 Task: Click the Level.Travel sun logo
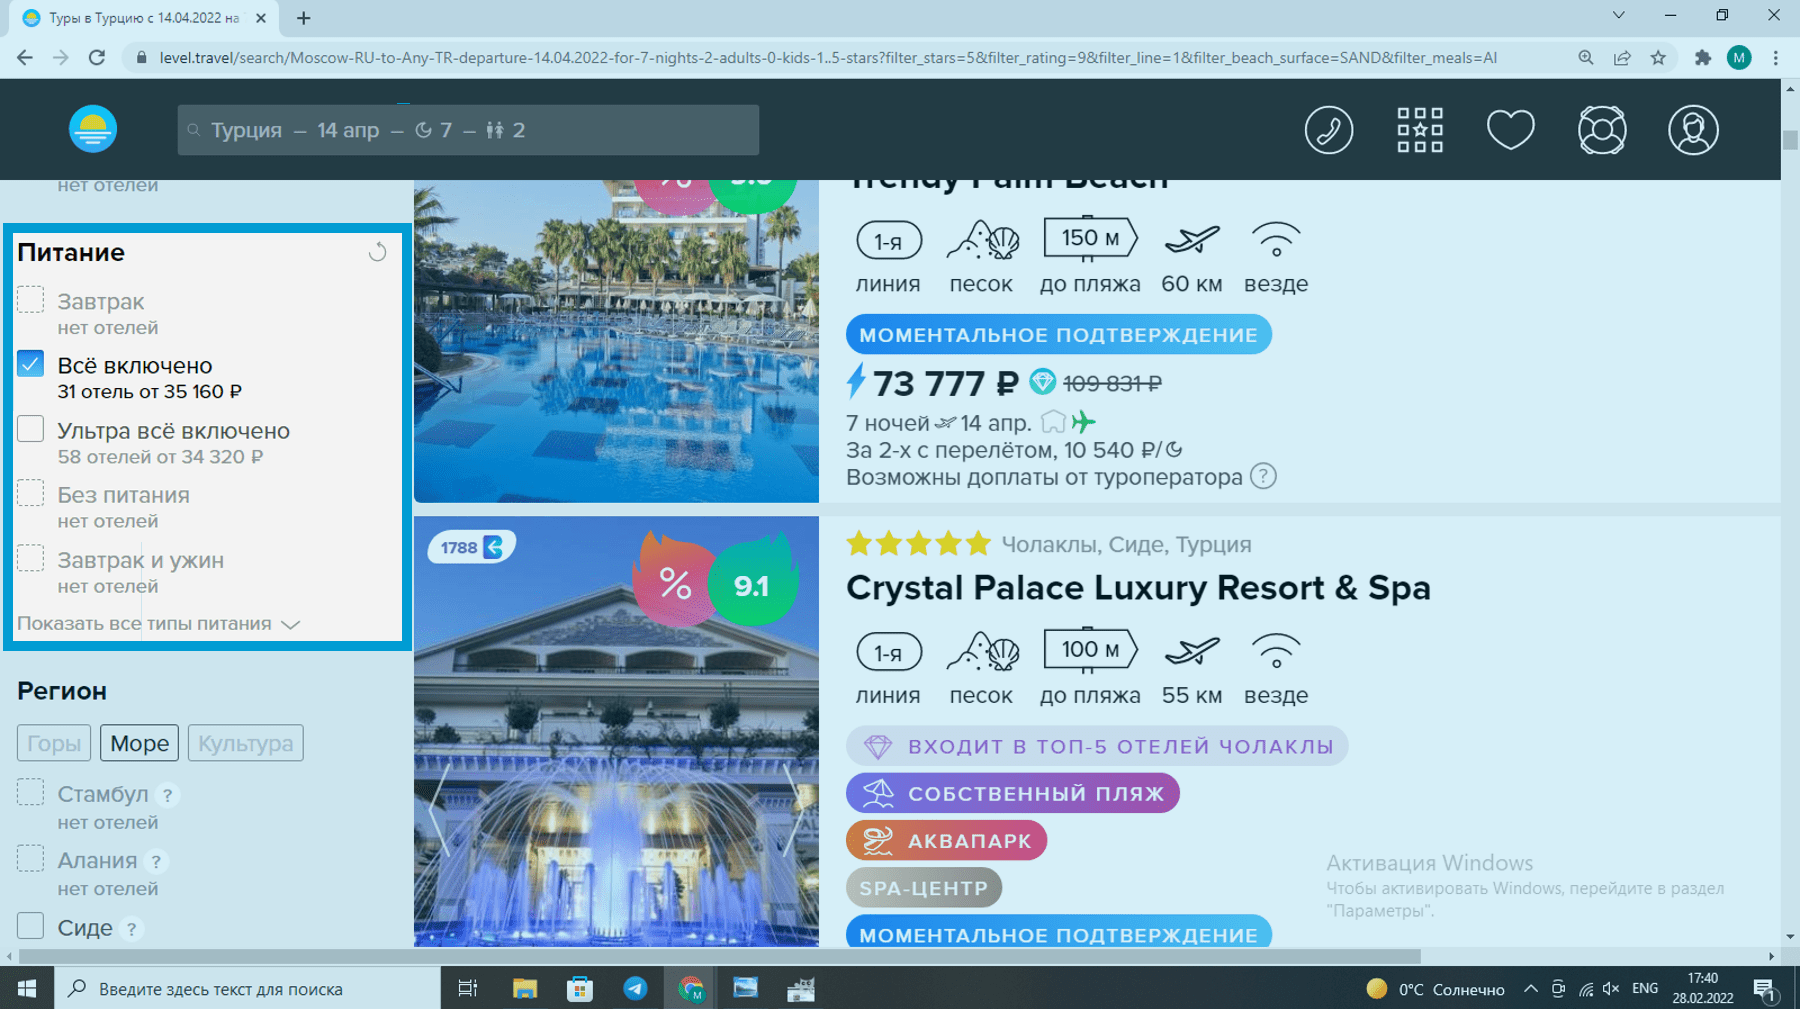93,130
